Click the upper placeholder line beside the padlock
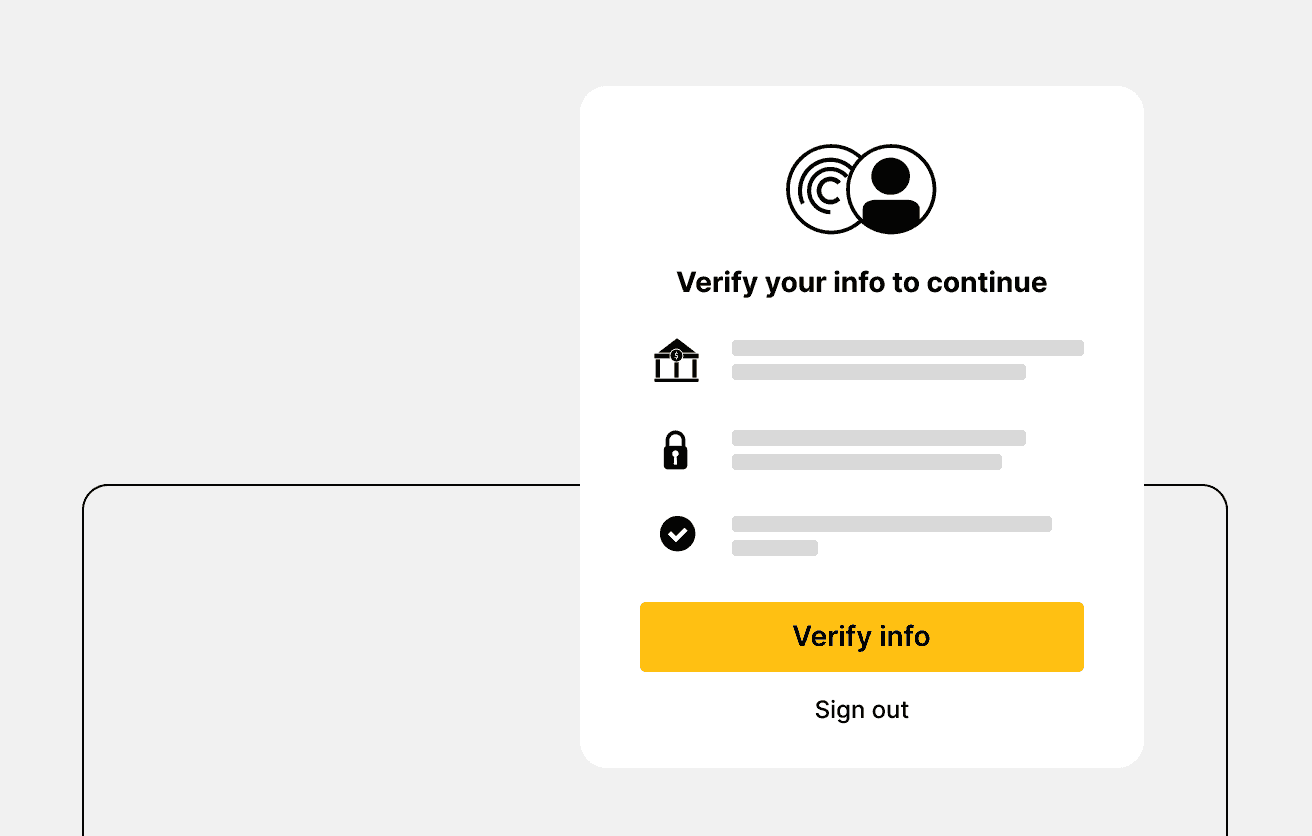This screenshot has width=1312, height=836. pyautogui.click(x=879, y=438)
